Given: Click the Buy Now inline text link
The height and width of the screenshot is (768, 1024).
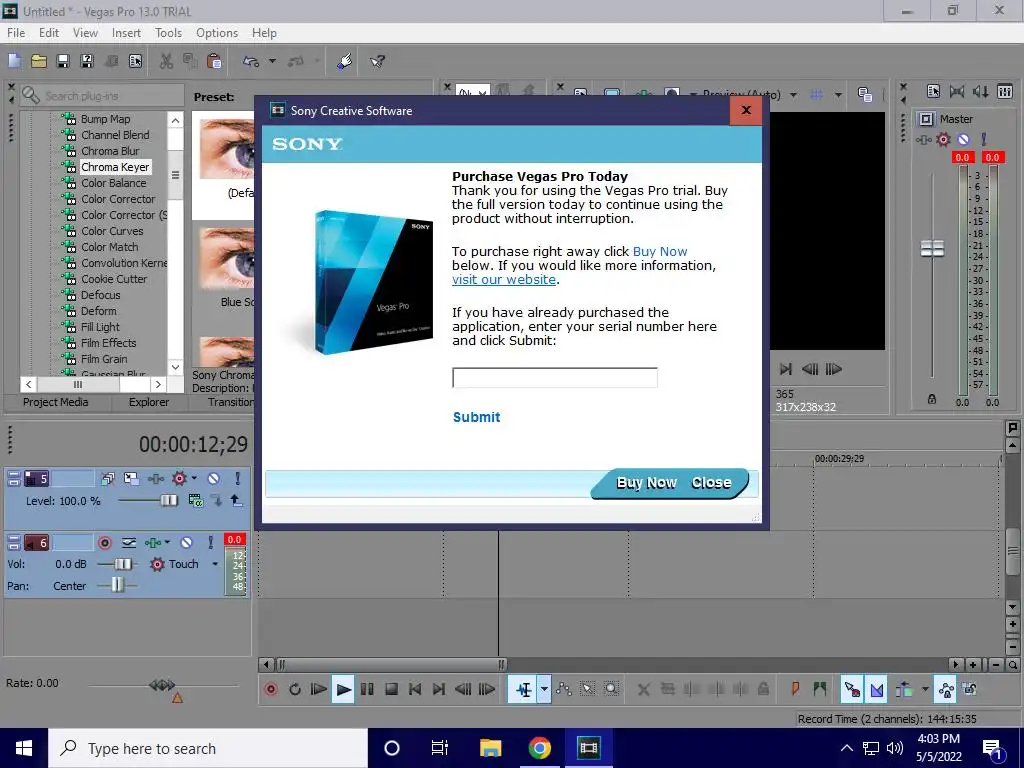Looking at the screenshot, I should point(660,251).
